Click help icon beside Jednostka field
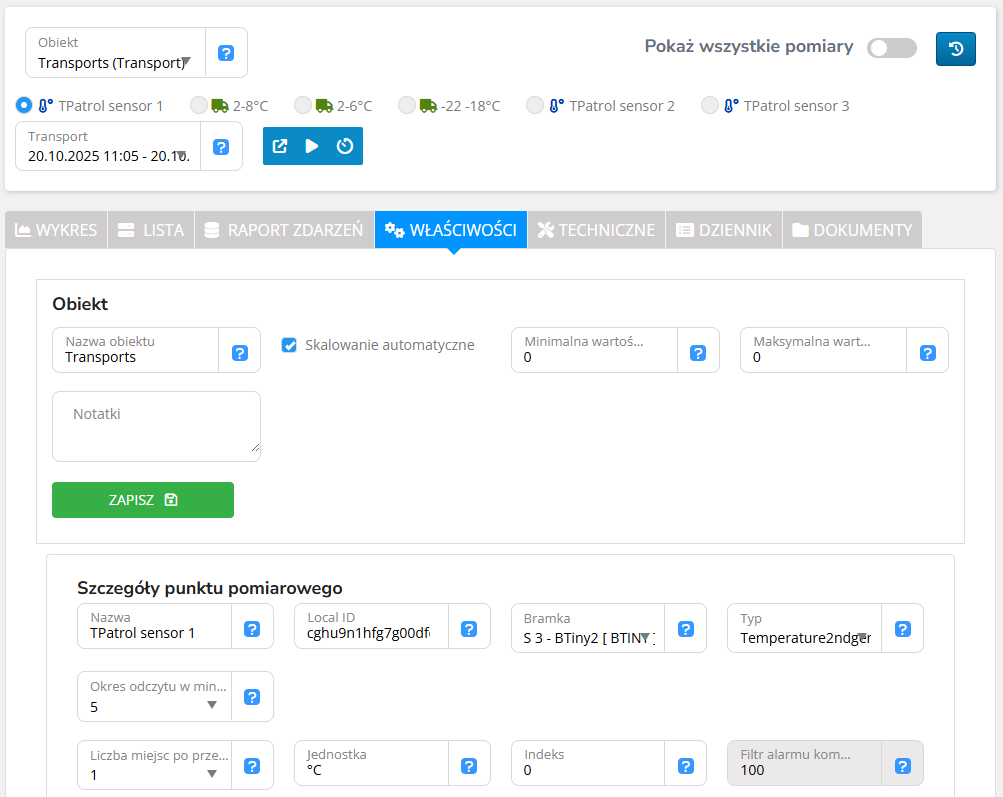 pyautogui.click(x=468, y=766)
